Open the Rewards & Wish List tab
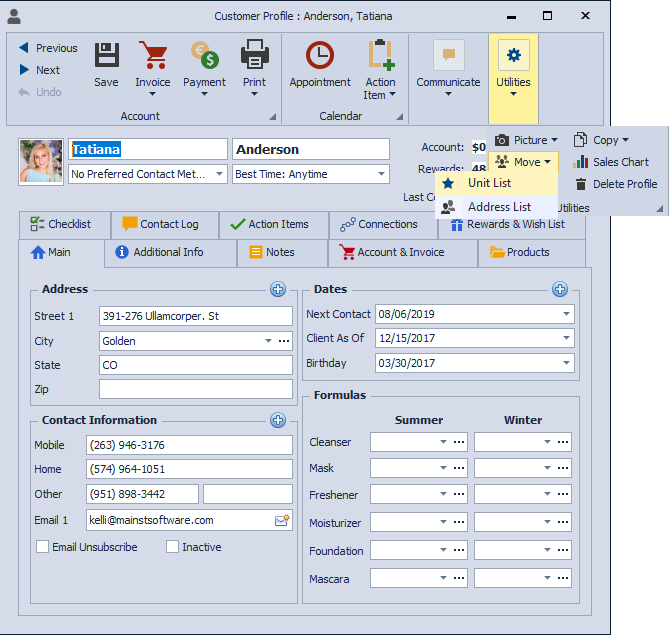Viewport: 669px width, 635px height. [x=512, y=224]
